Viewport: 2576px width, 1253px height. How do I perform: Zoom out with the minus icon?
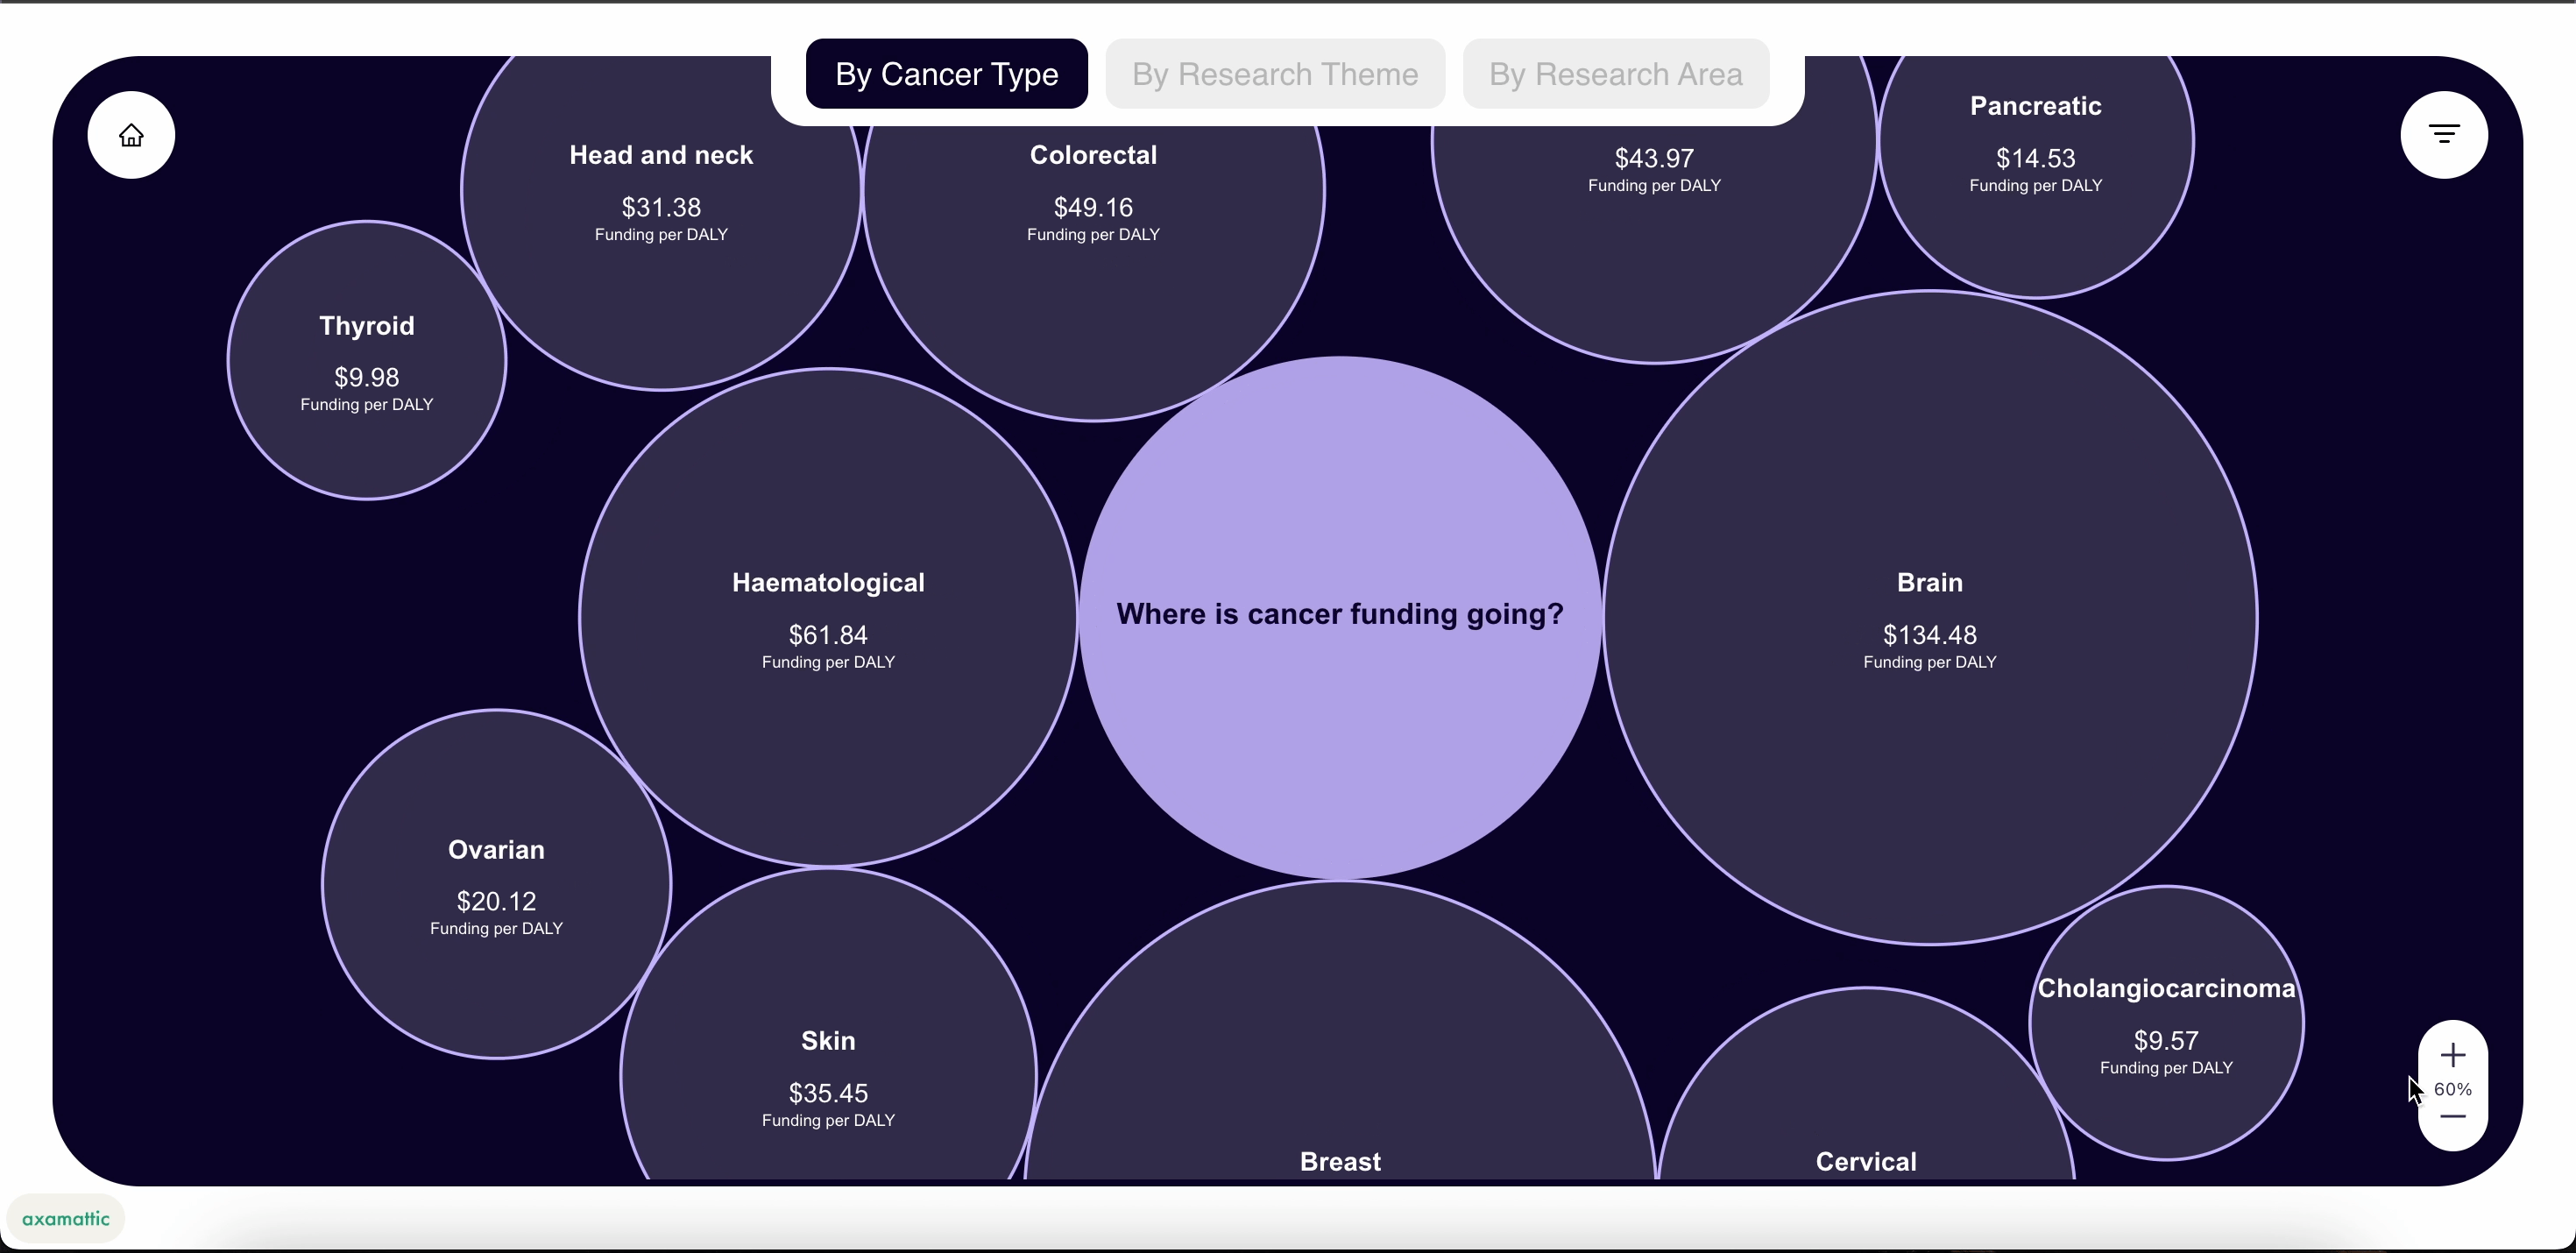point(2452,1116)
